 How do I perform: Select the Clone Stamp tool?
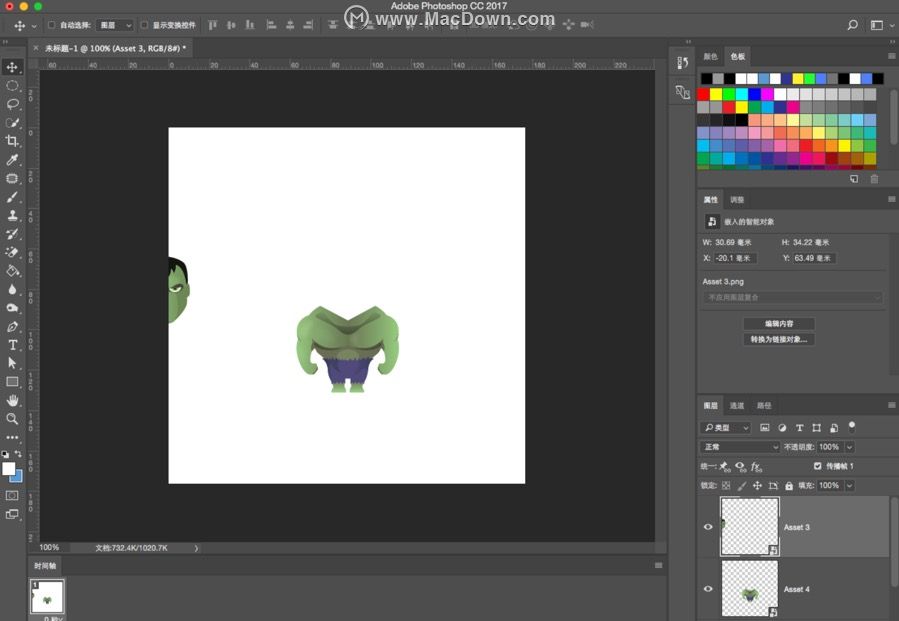pyautogui.click(x=12, y=216)
